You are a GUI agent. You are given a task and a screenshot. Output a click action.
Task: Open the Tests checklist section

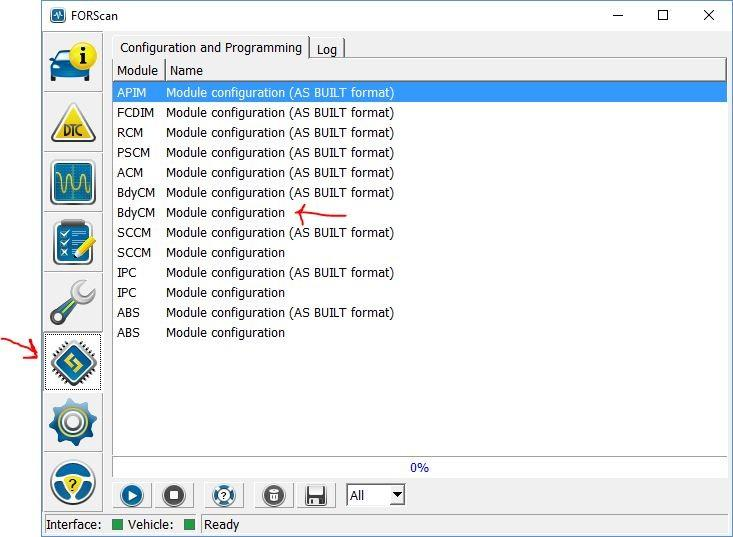coord(73,242)
